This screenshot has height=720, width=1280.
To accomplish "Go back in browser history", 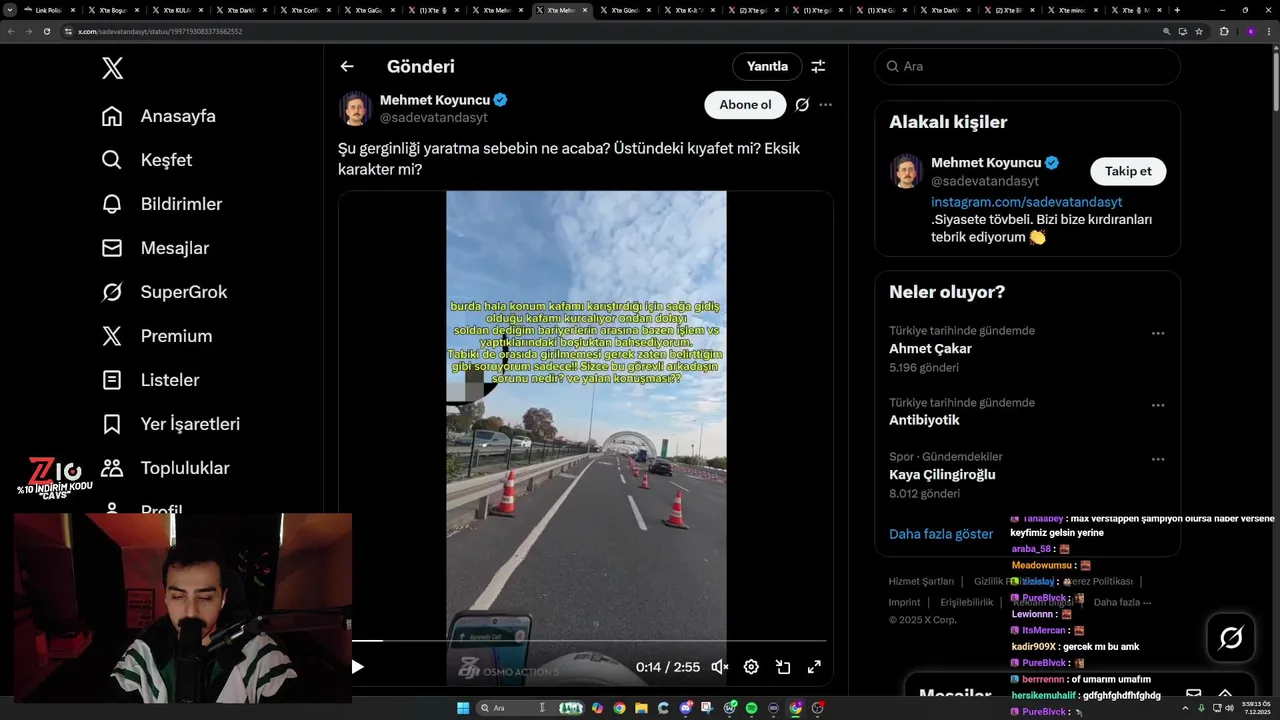I will pyautogui.click(x=11, y=31).
